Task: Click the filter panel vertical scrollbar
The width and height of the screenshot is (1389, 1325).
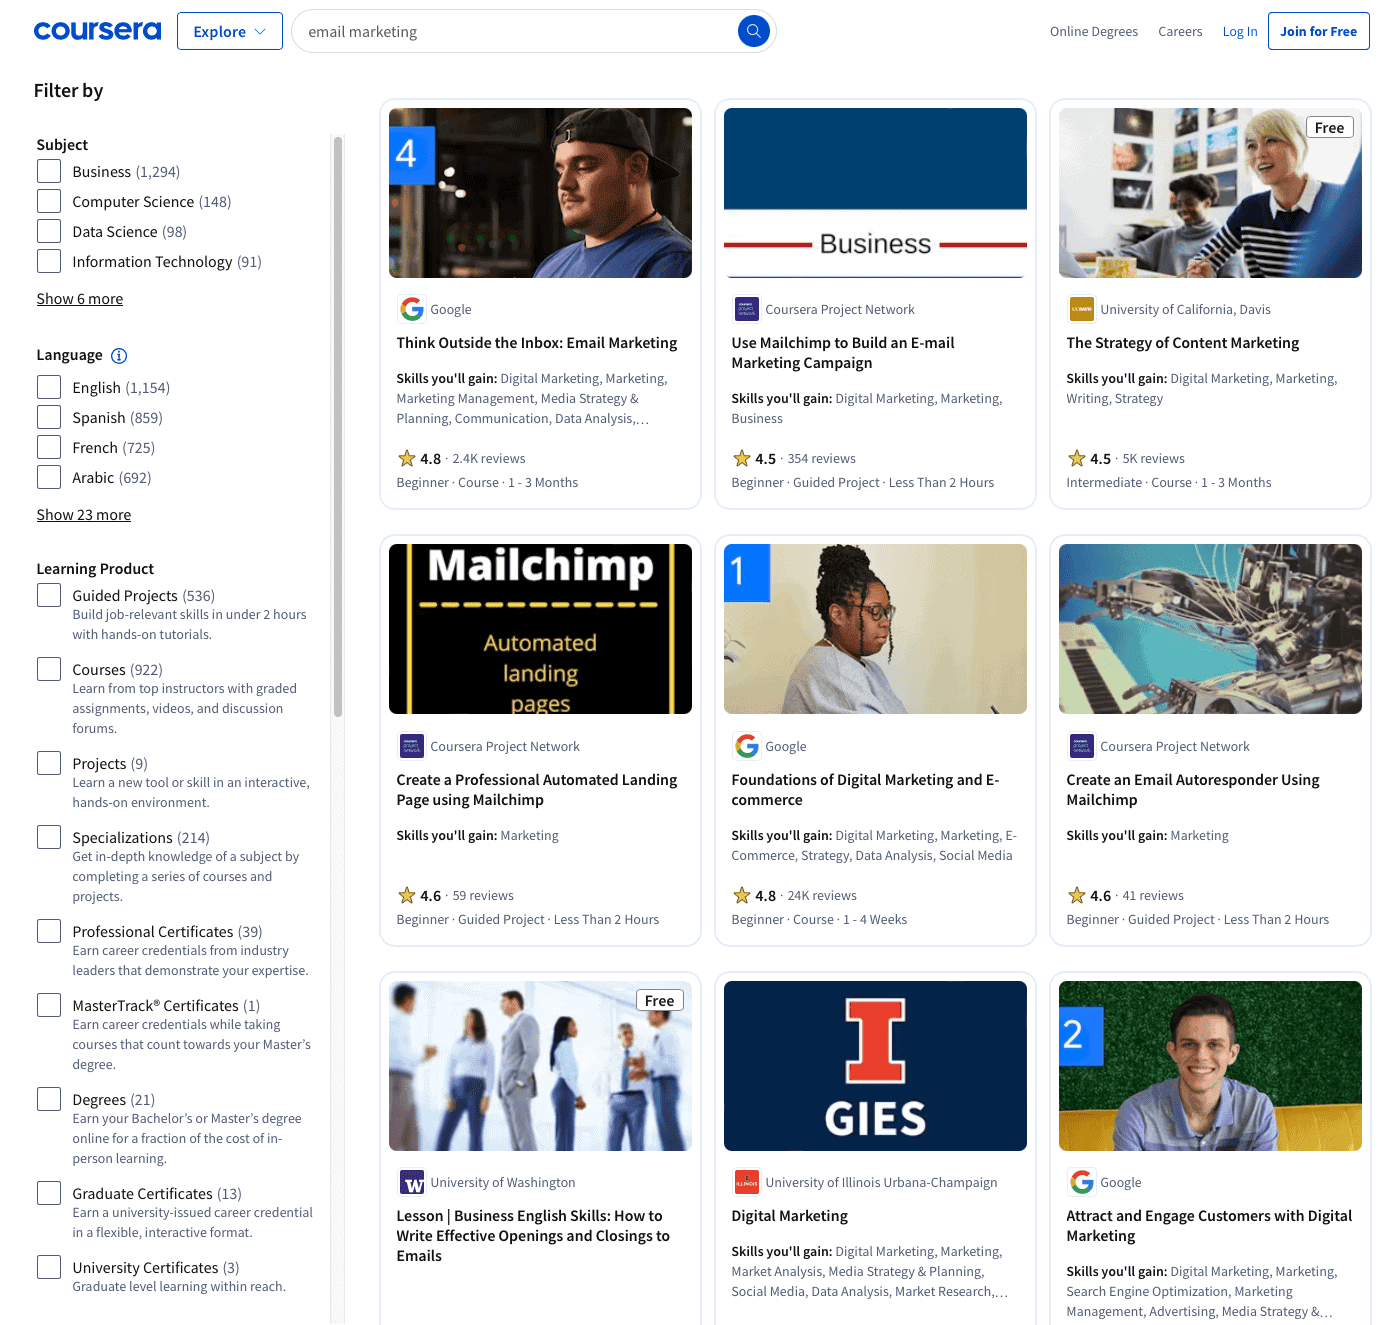Action: click(x=338, y=428)
